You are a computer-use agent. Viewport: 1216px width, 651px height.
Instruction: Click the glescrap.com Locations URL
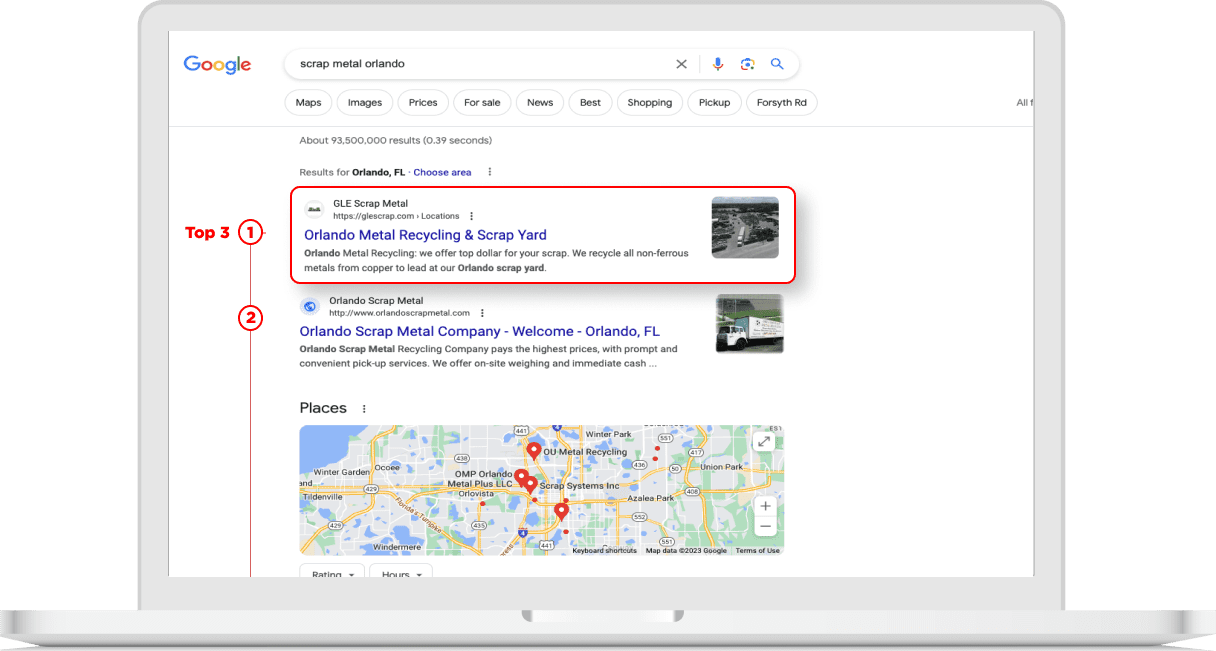[396, 216]
